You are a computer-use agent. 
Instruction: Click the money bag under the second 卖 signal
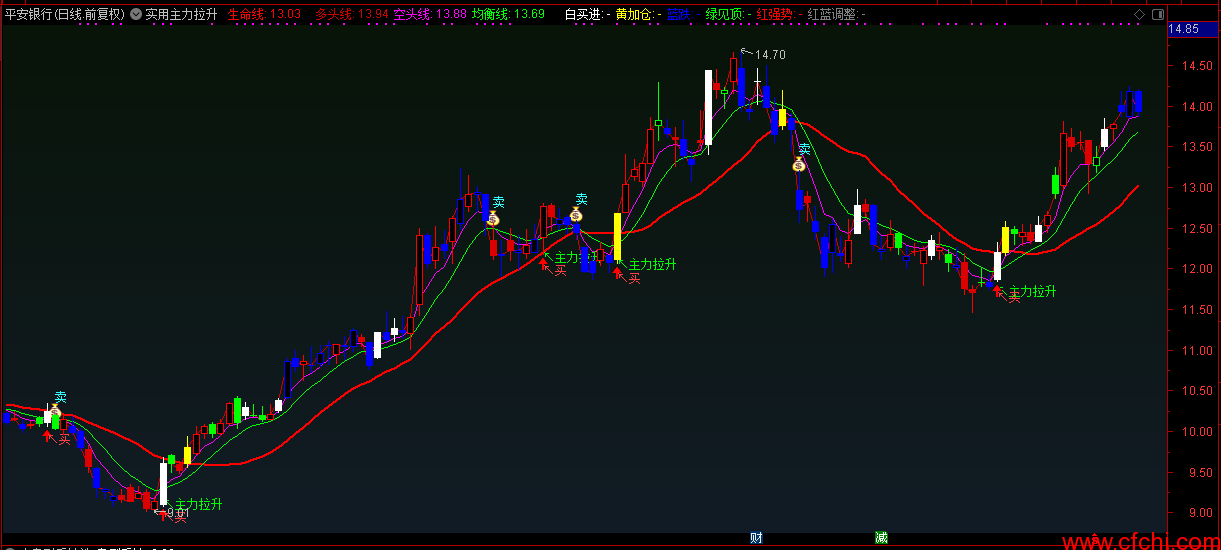493,216
